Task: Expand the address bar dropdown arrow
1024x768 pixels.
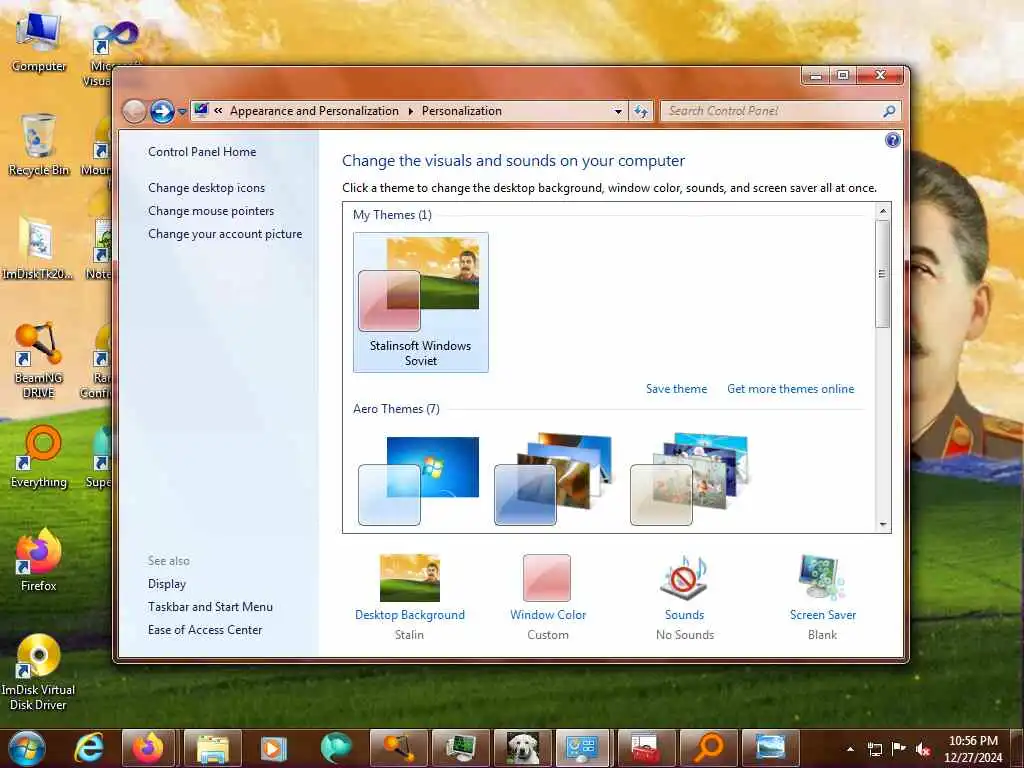Action: pos(618,111)
